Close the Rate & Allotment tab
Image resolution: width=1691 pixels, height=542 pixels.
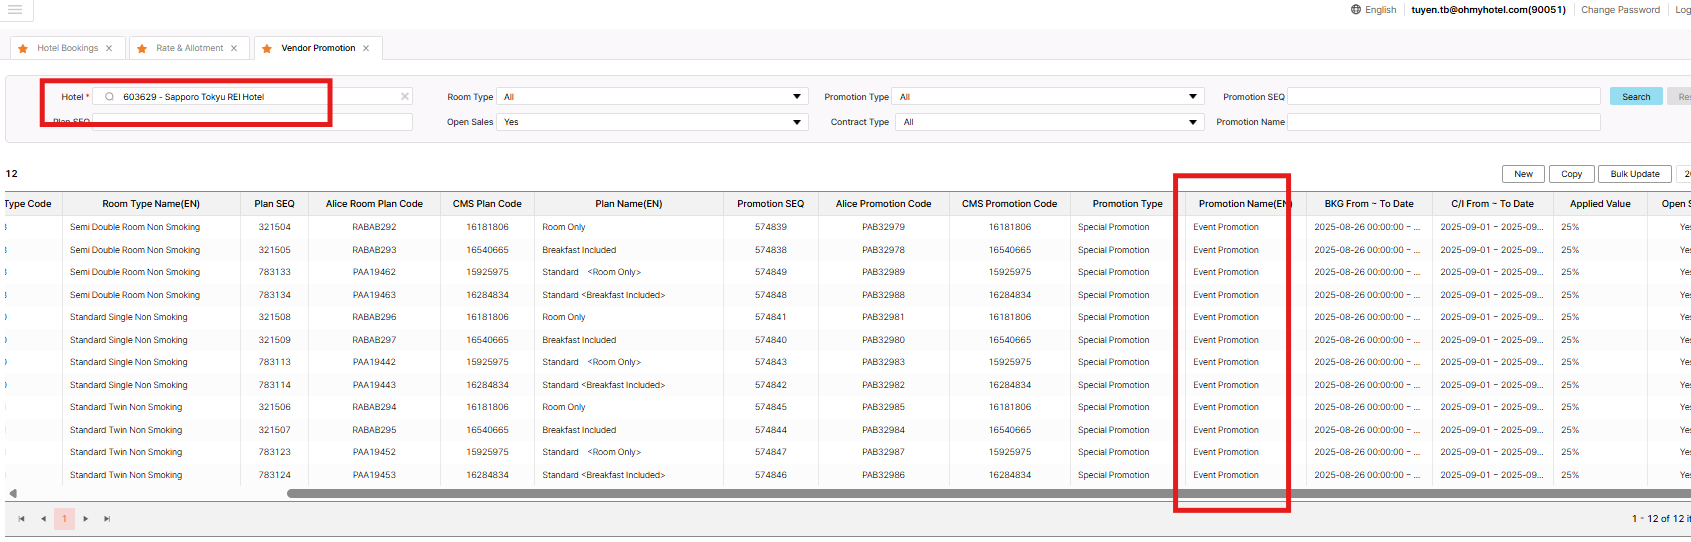point(234,48)
